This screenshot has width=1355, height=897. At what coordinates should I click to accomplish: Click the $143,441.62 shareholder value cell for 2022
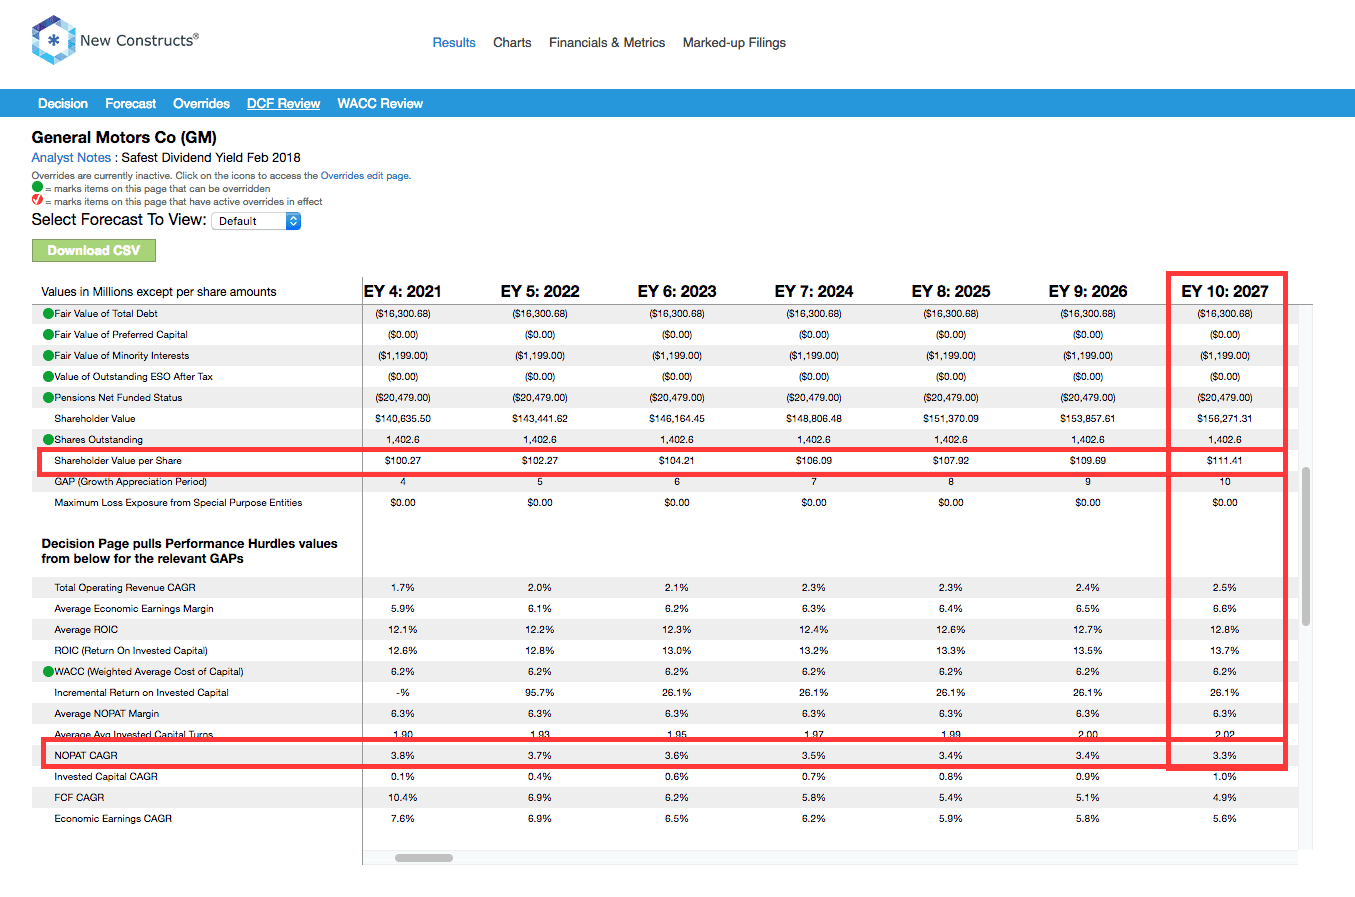[x=540, y=419]
